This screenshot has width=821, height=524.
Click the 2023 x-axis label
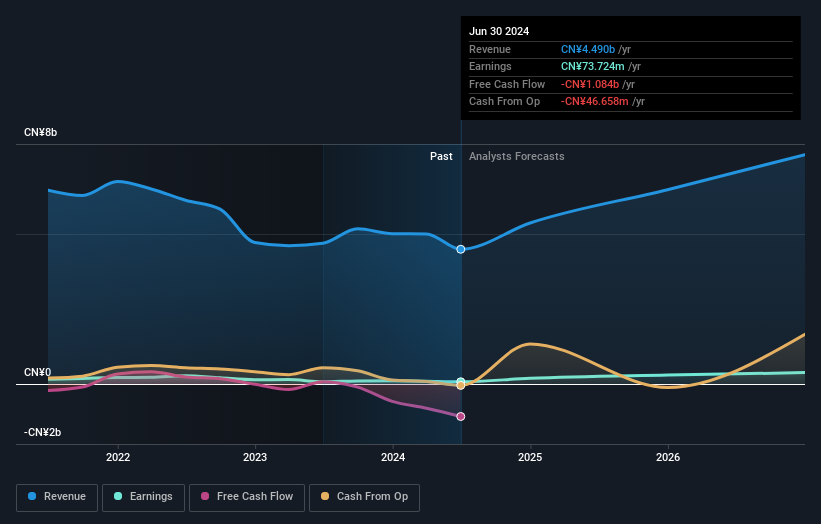(255, 457)
